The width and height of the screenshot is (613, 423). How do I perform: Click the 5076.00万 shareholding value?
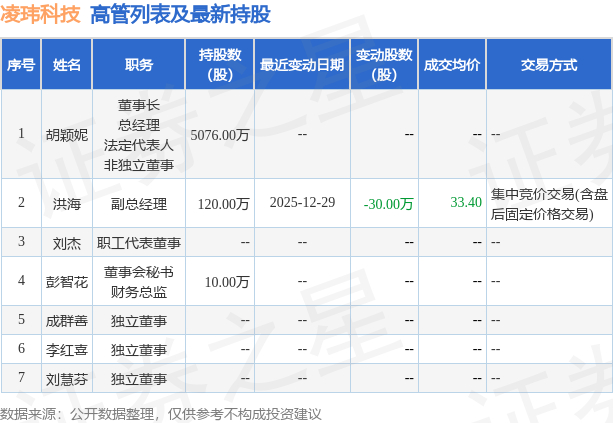[220, 135]
